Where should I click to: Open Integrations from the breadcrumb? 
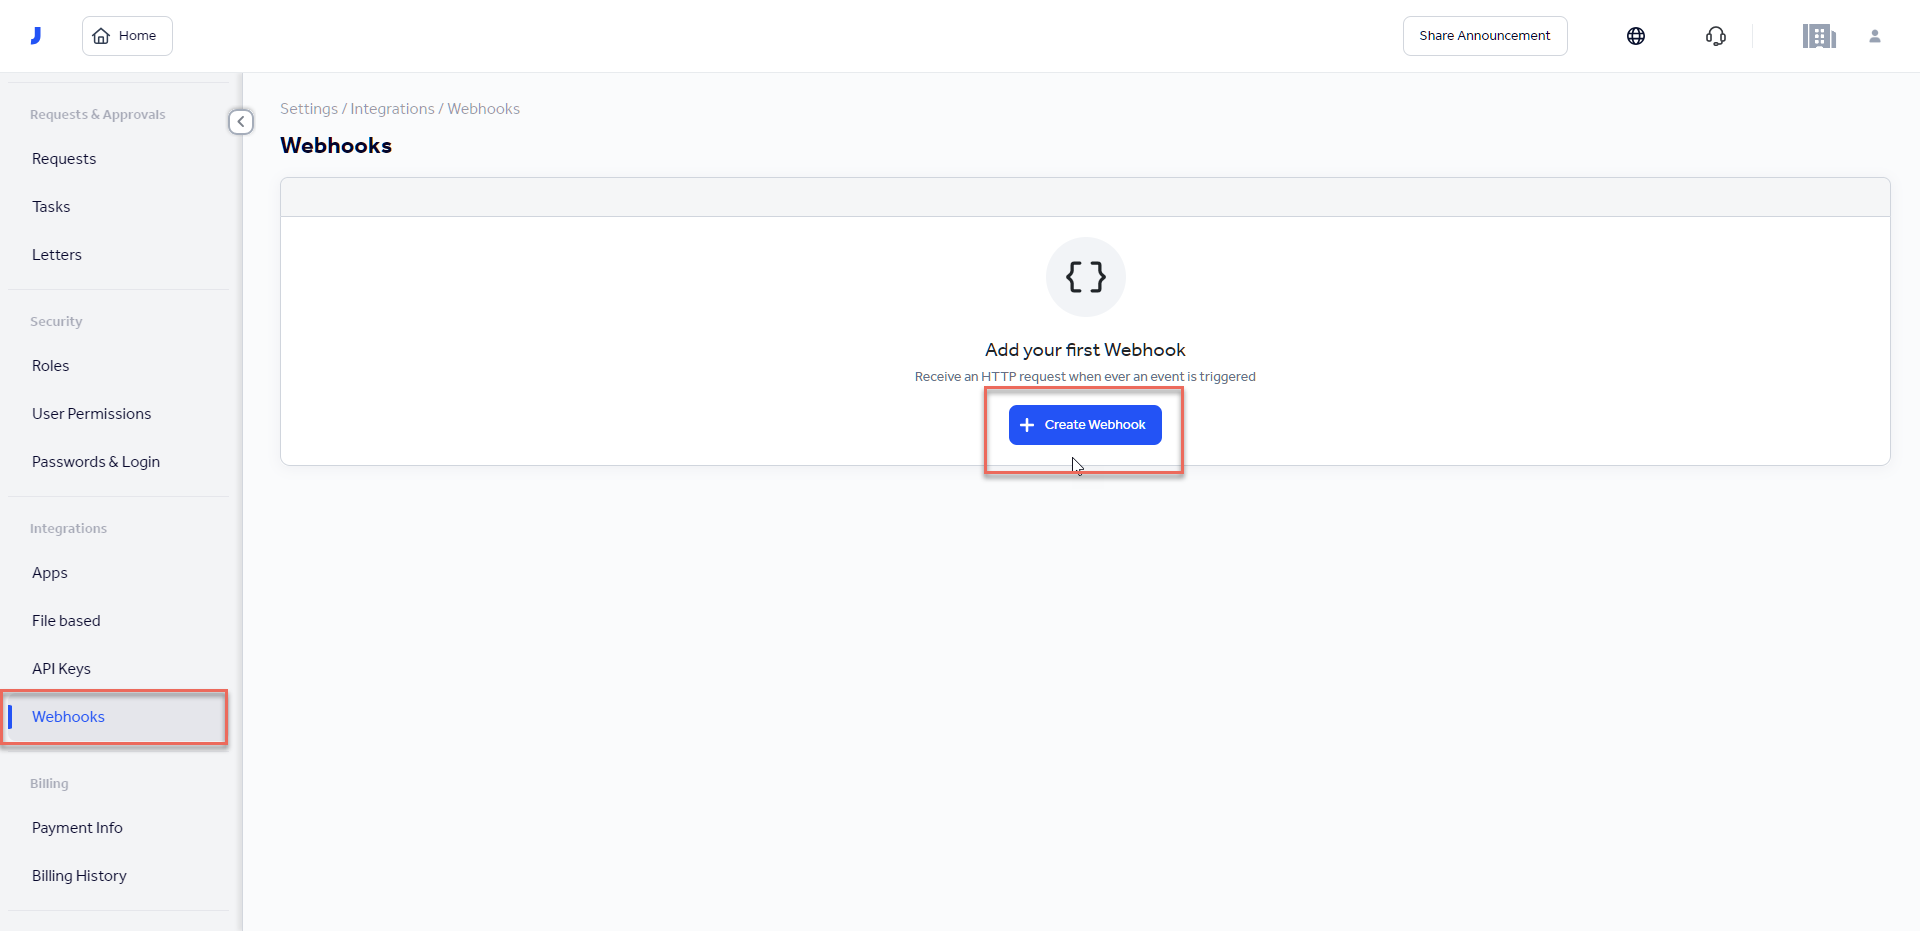tap(391, 108)
